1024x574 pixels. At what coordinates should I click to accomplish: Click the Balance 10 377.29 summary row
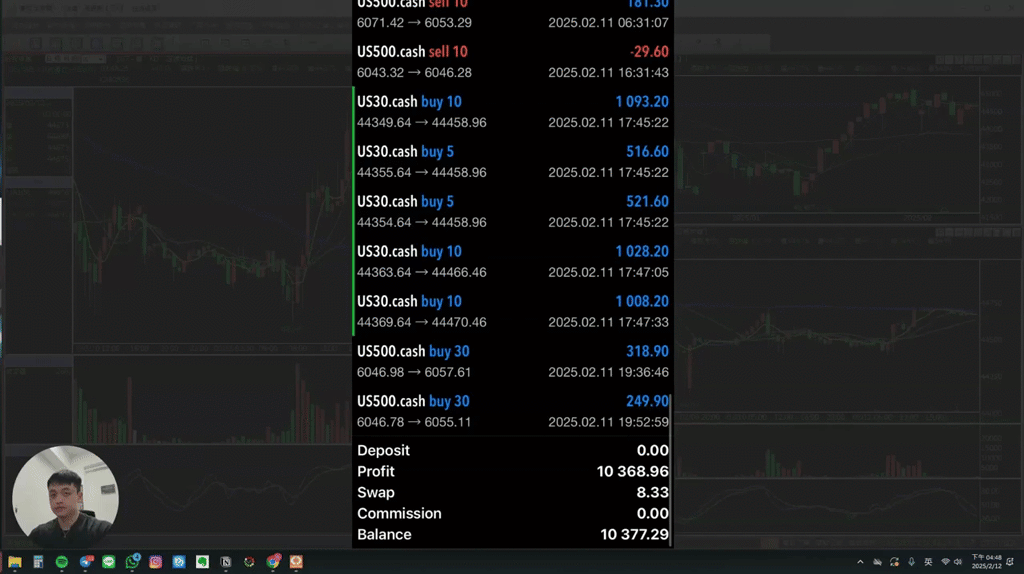tap(513, 534)
